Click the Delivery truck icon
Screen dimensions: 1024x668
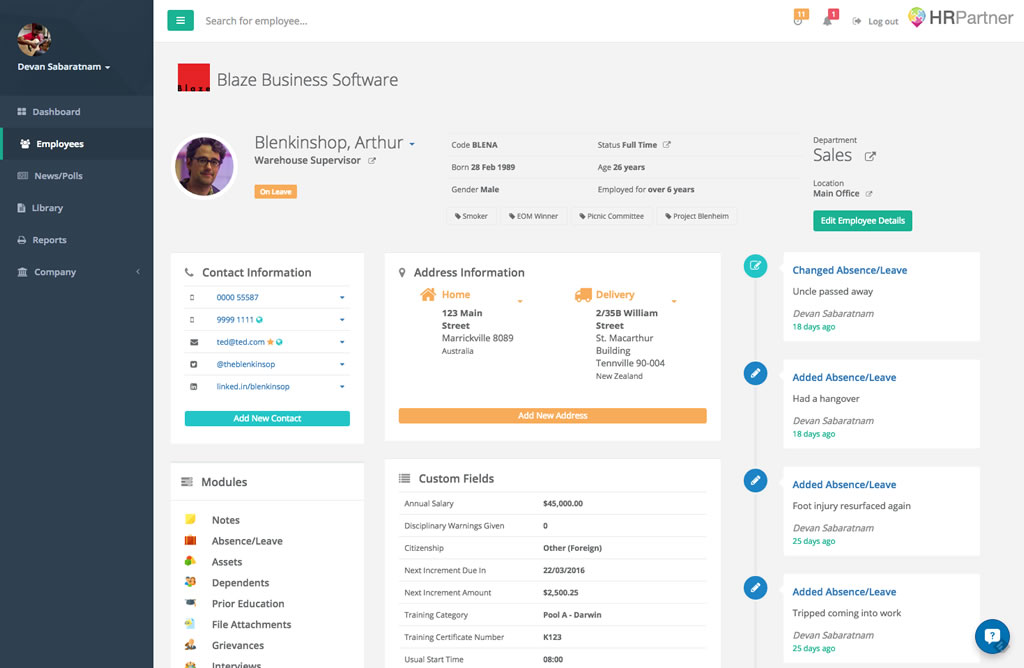point(583,295)
